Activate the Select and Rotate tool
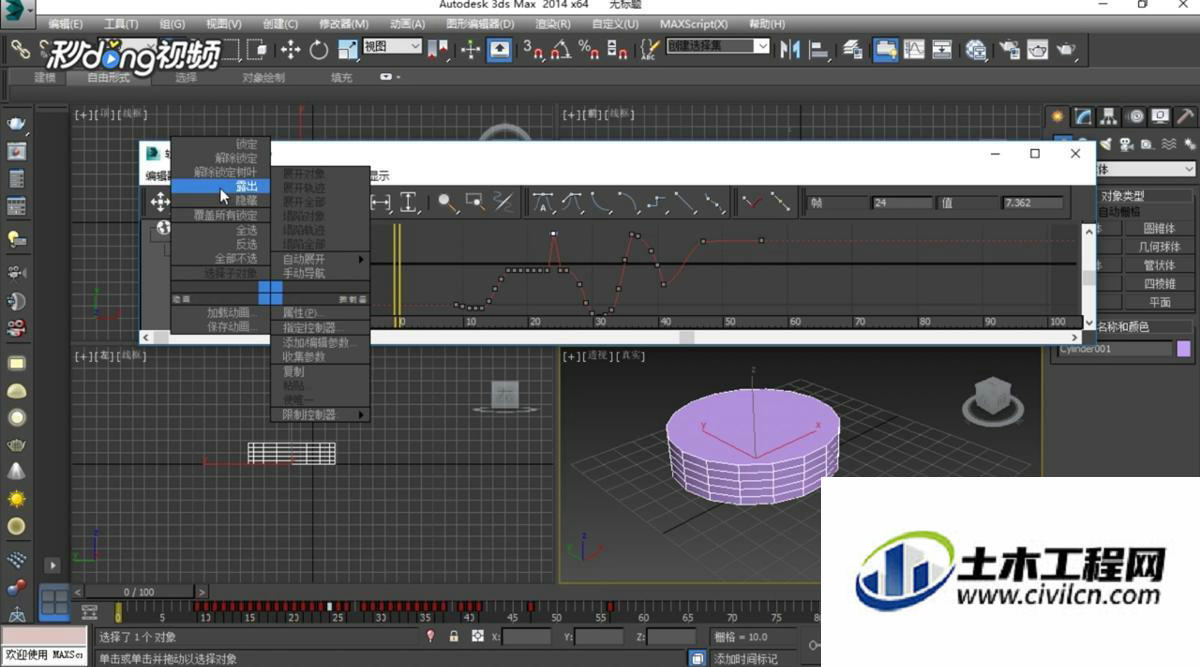Screen dimensions: 1200x667 coord(319,48)
